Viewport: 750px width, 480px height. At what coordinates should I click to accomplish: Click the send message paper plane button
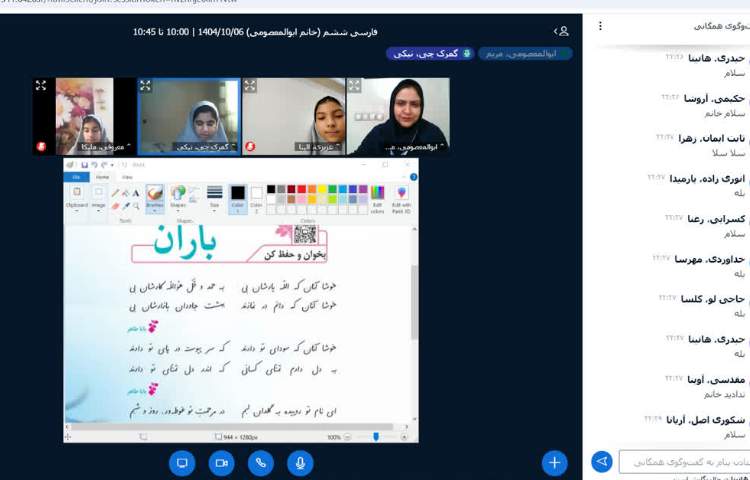pyautogui.click(x=602, y=461)
